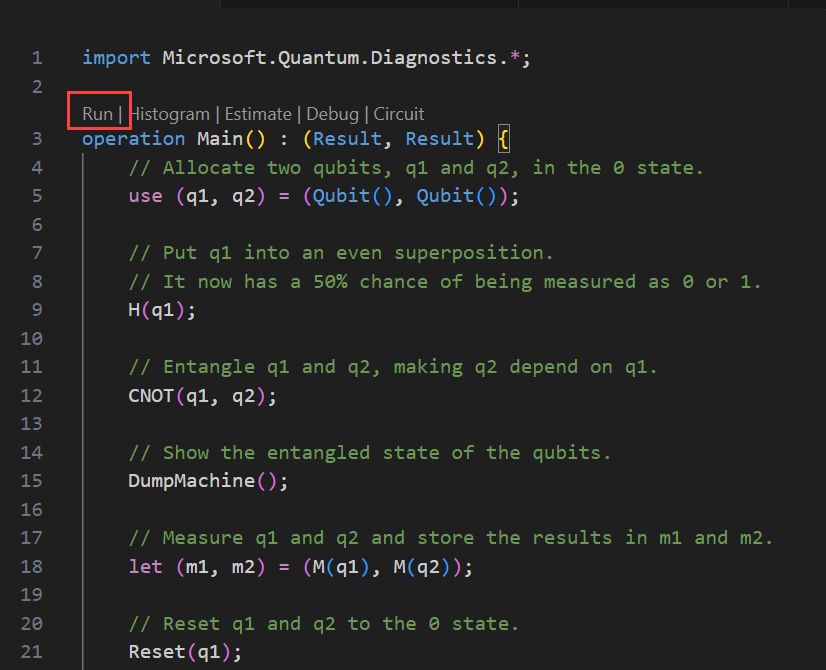Click the Estimate CodeLens link
The image size is (826, 670).
[258, 113]
